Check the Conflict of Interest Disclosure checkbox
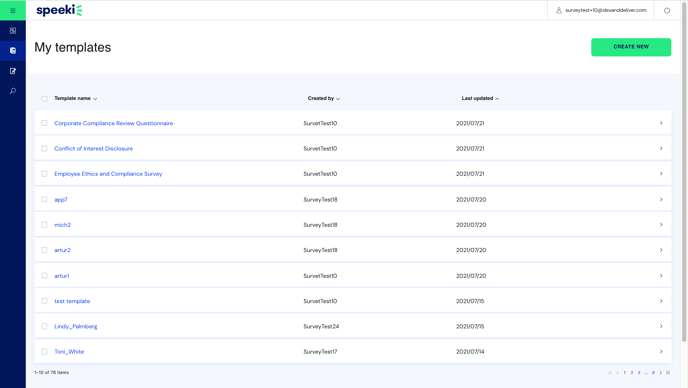 [44, 148]
